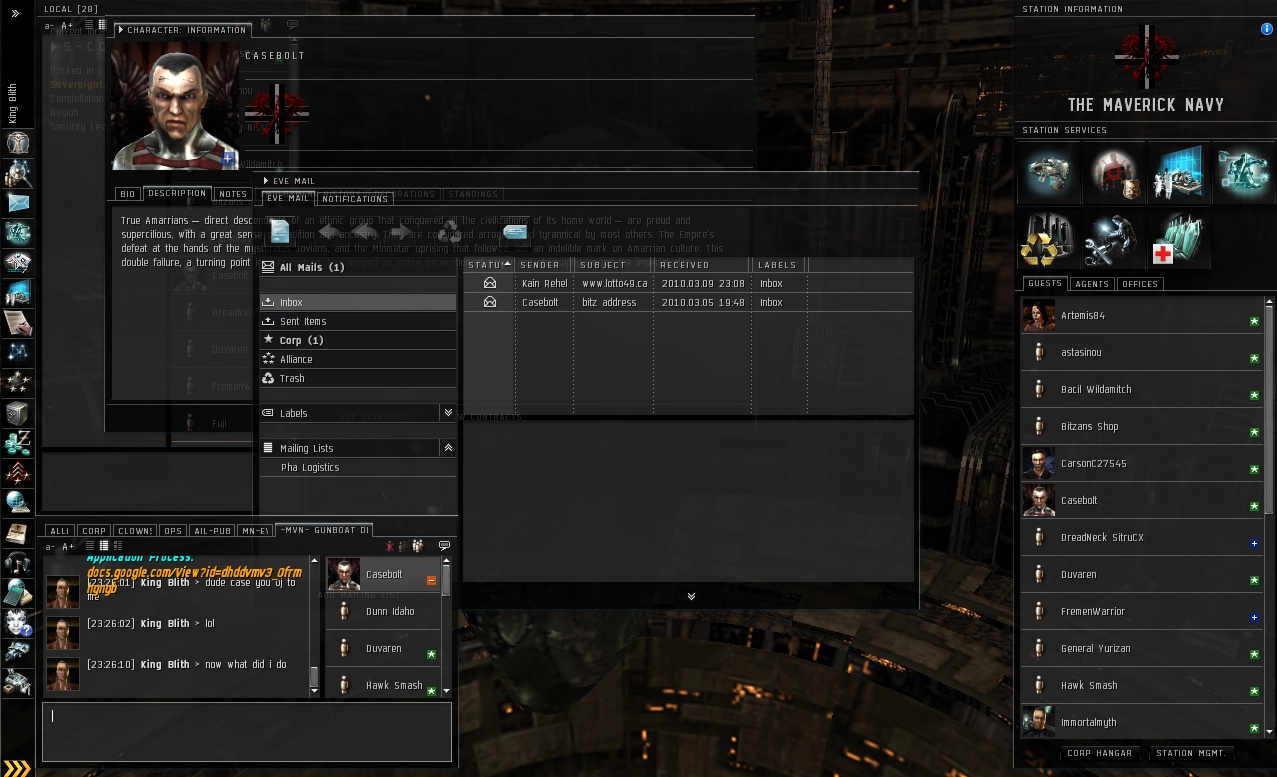Open the Help face icon
Viewport: 1277px width, 777px height.
click(x=17, y=623)
